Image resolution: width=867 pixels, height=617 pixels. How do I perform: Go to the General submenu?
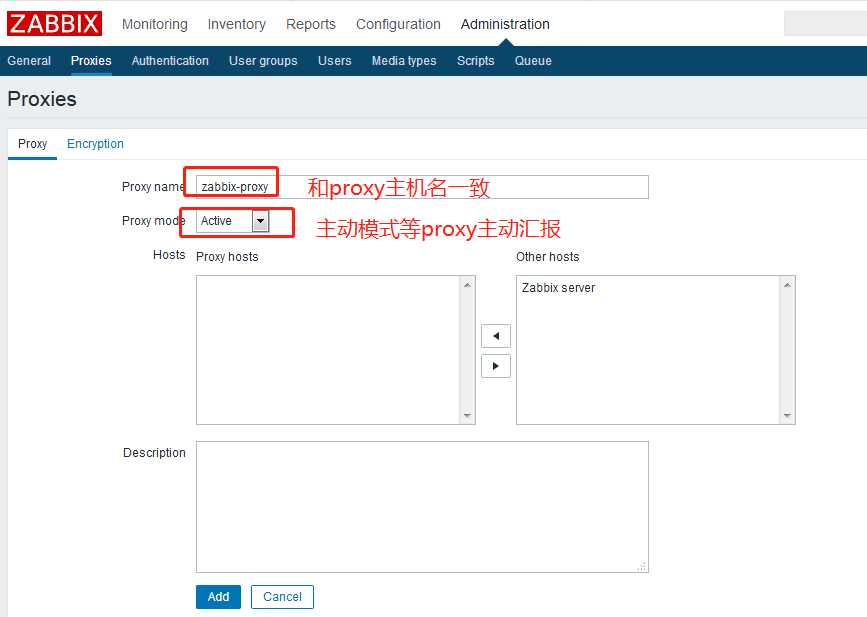point(29,61)
